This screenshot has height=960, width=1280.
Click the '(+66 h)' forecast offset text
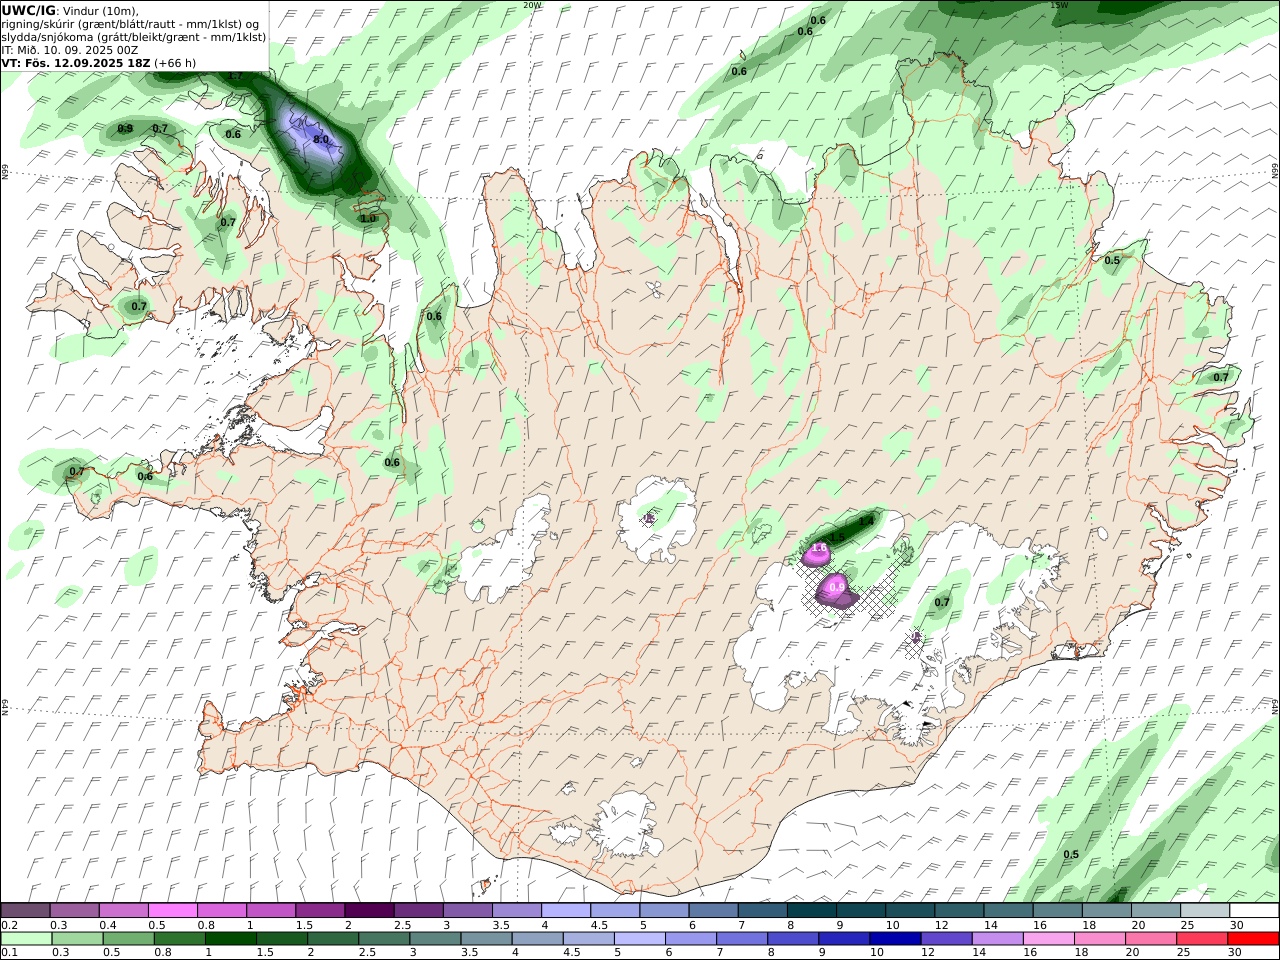(x=175, y=63)
